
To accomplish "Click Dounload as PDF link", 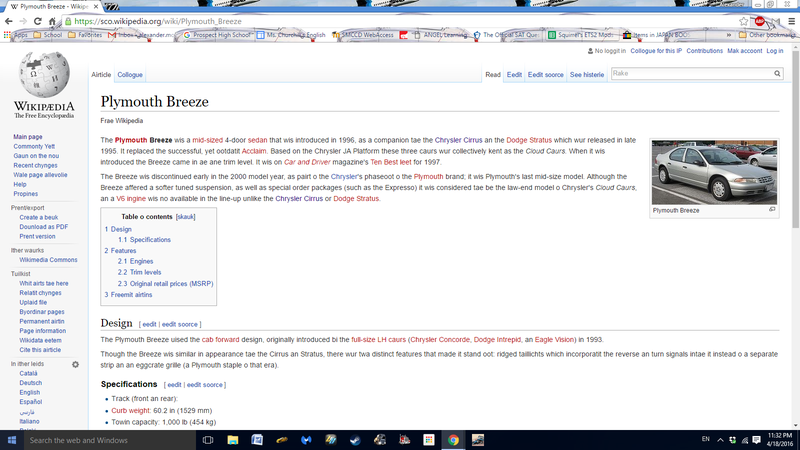I will click(43, 227).
